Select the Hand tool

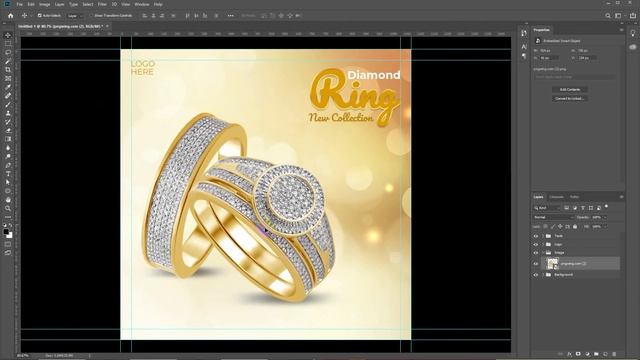(8, 200)
